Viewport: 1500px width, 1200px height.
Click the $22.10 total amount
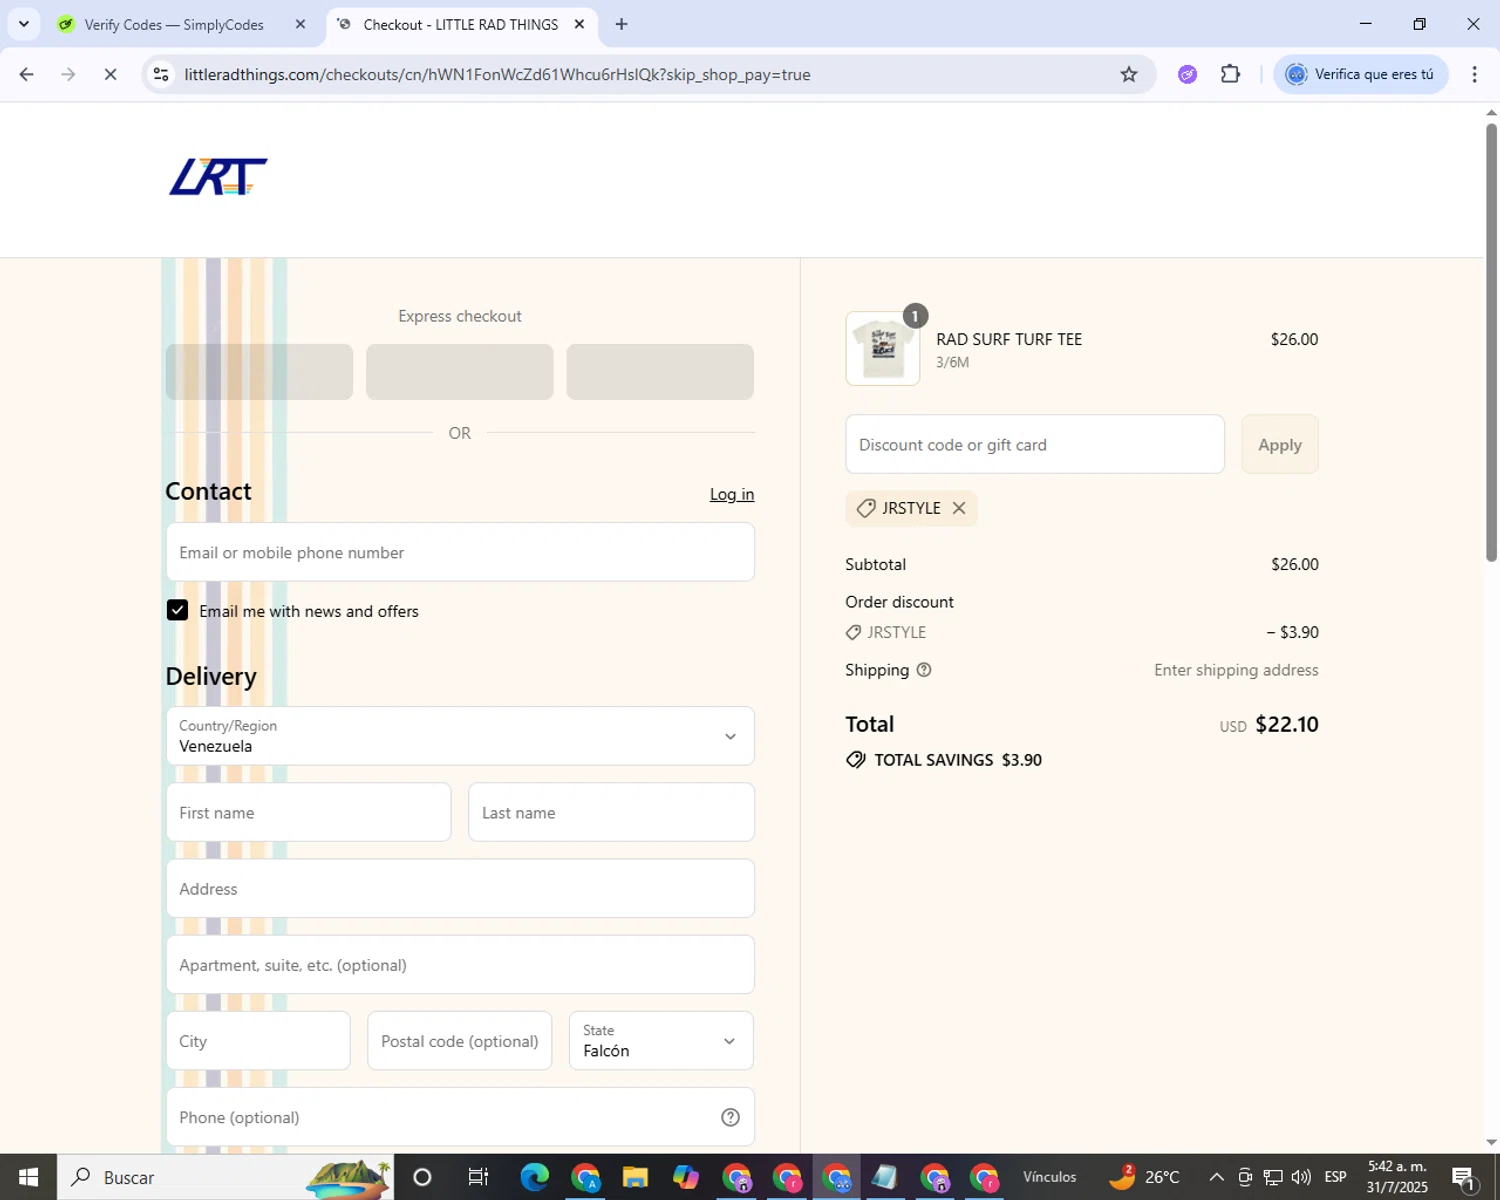1287,724
